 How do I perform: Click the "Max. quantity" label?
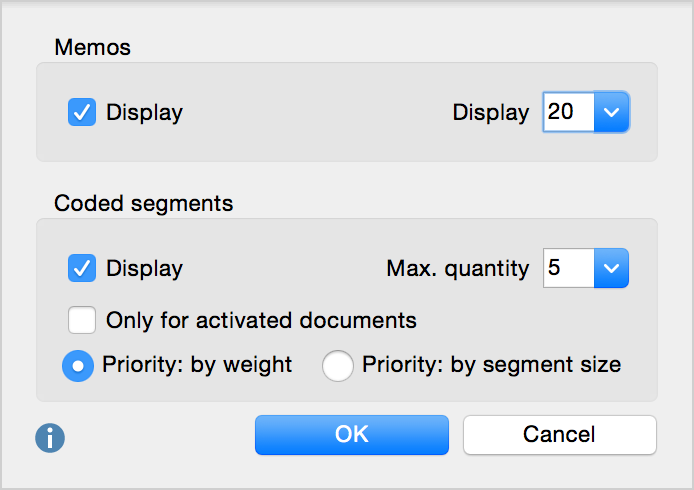[x=457, y=268]
